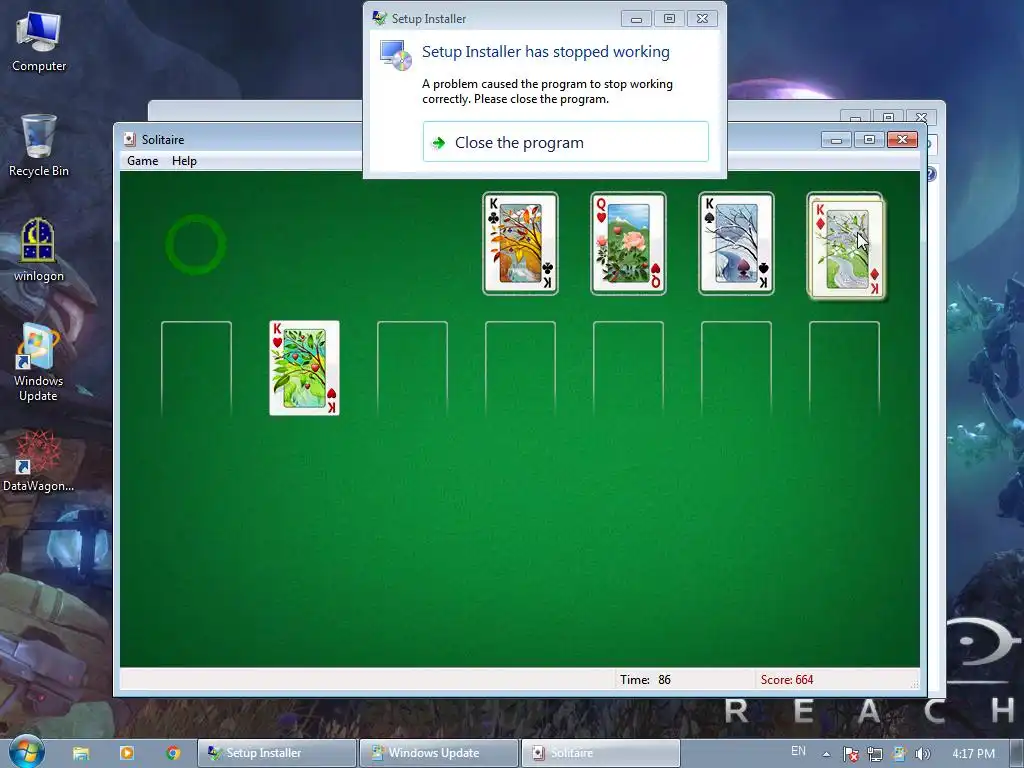Click the Solitaire title bar icon
Screen dimensions: 1024x768
tap(129, 139)
